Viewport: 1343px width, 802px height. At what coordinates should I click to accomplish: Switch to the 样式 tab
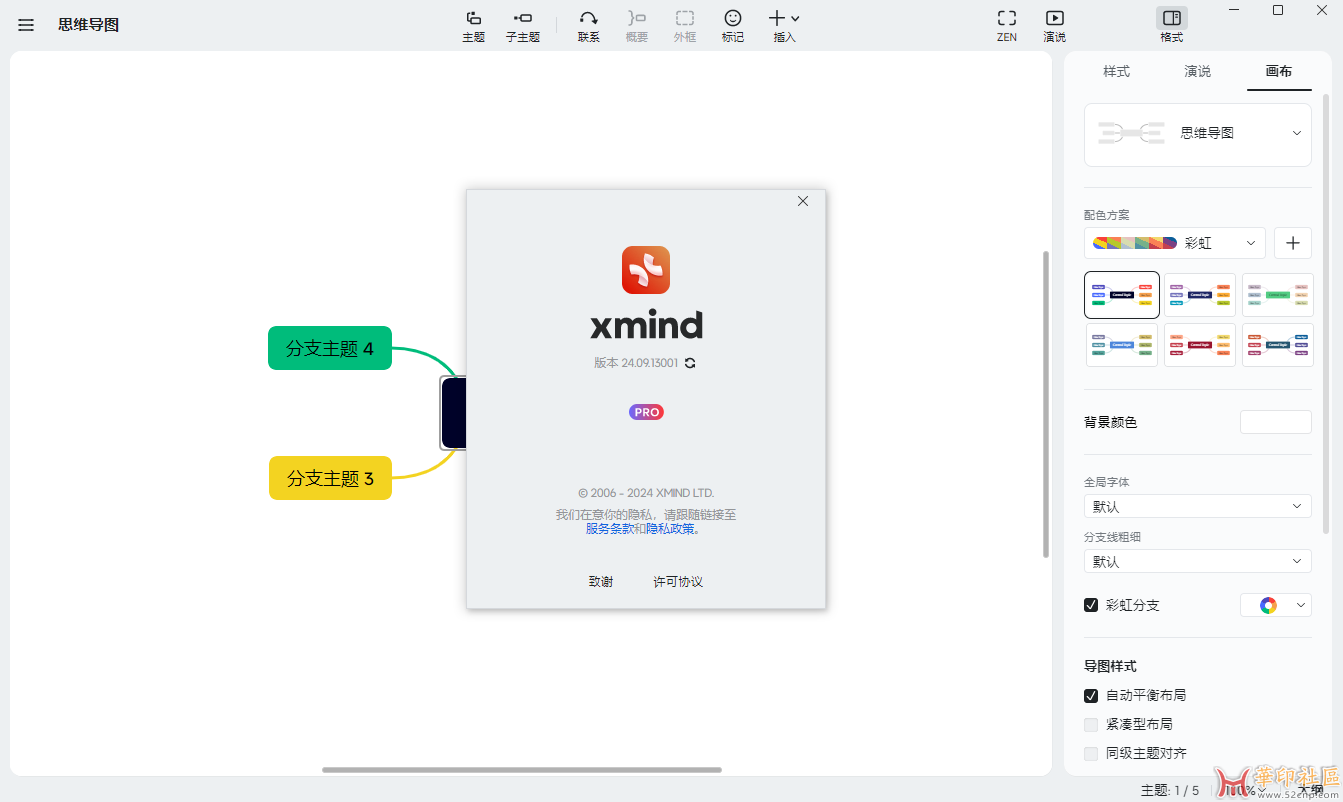tap(1117, 71)
